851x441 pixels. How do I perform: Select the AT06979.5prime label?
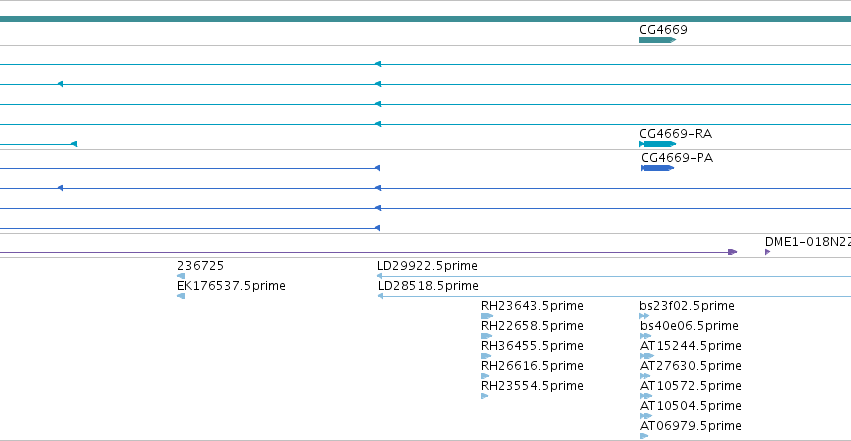691,426
